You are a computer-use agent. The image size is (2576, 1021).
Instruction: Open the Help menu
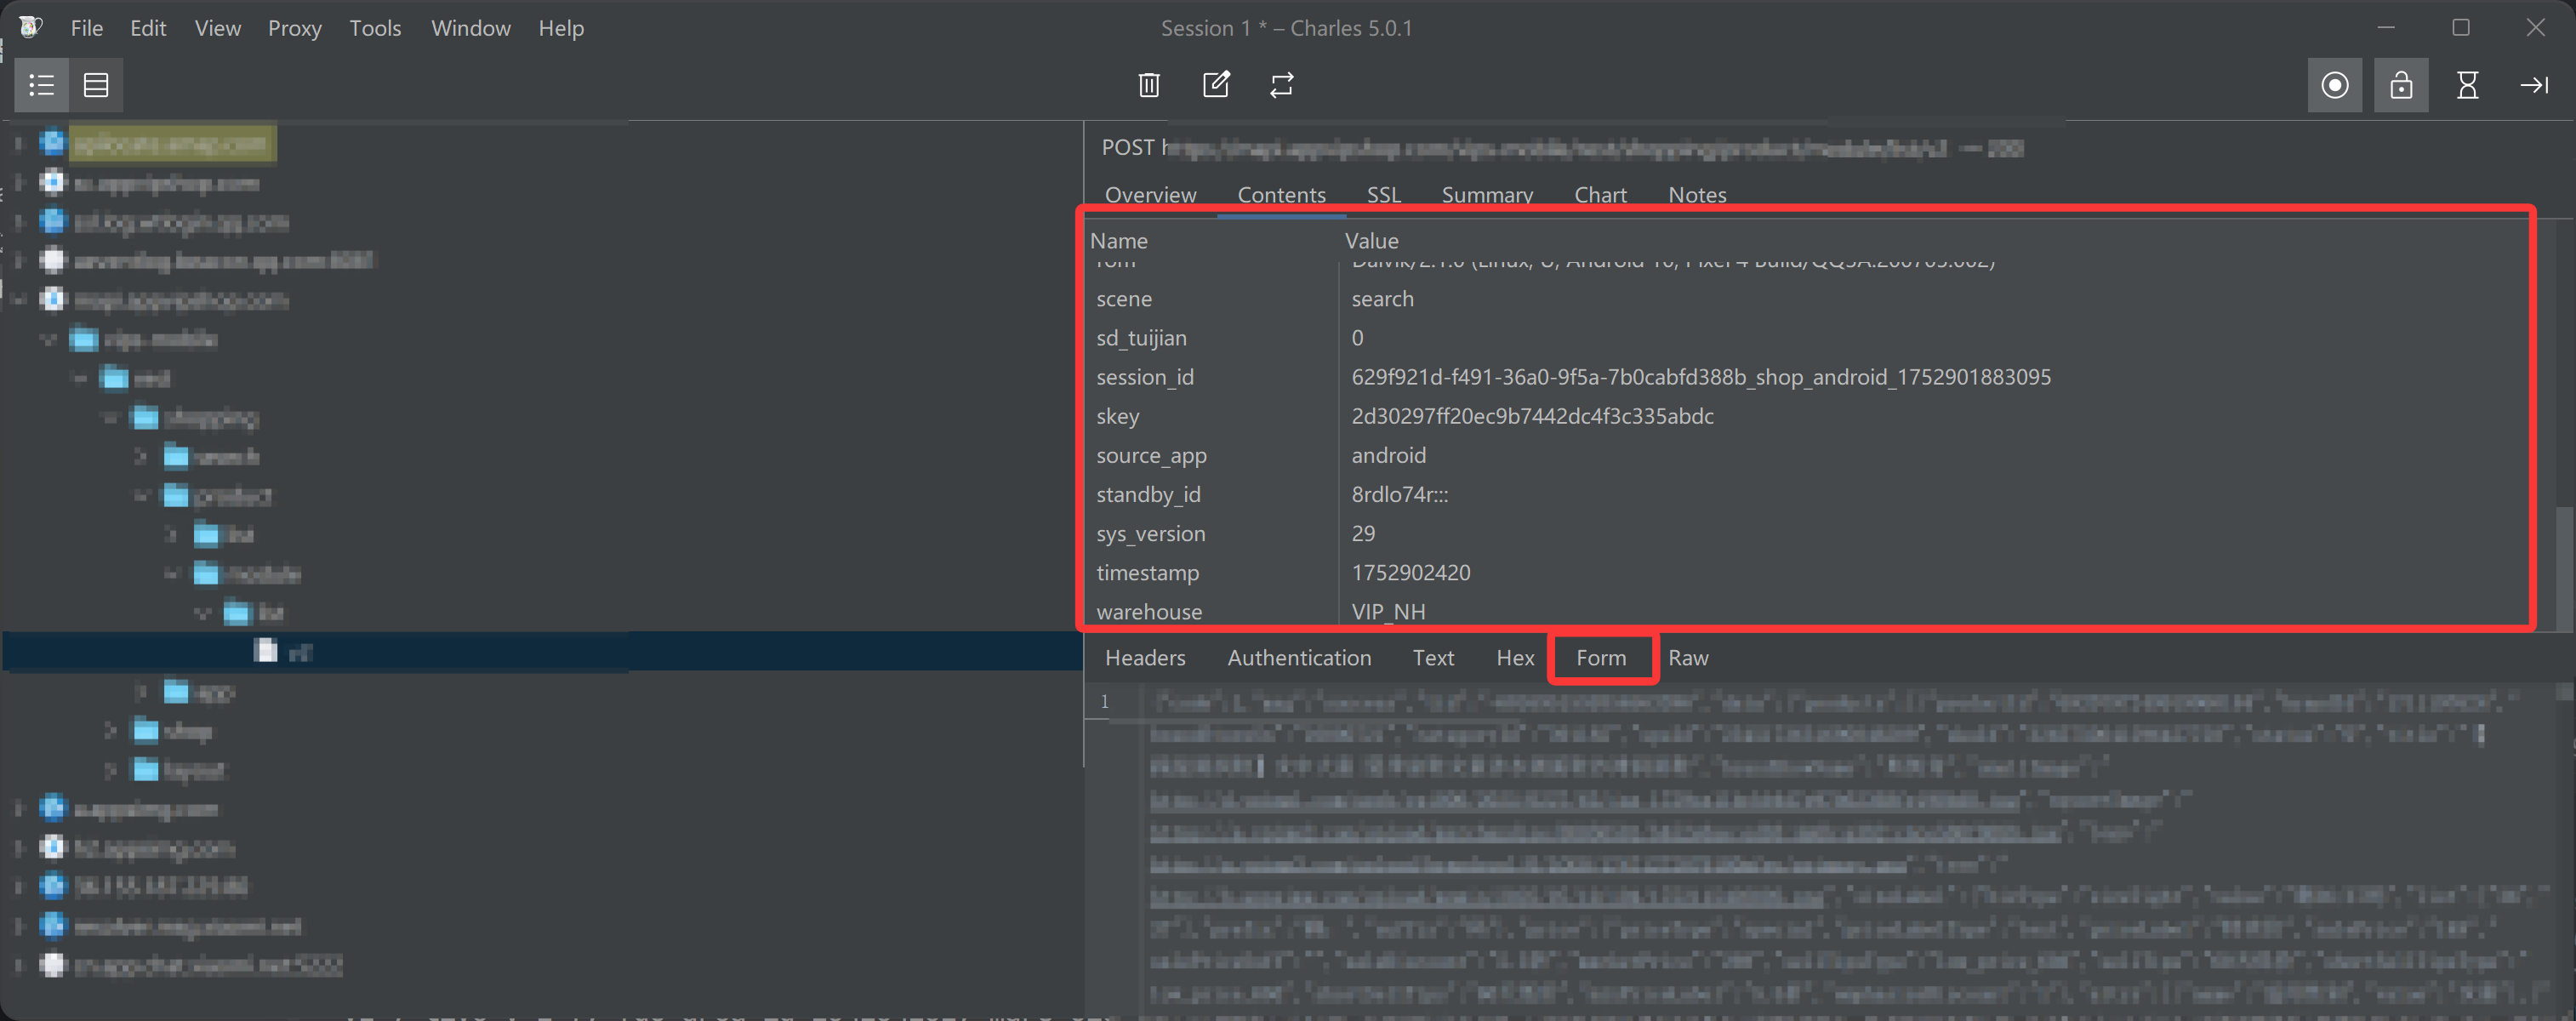coord(561,28)
